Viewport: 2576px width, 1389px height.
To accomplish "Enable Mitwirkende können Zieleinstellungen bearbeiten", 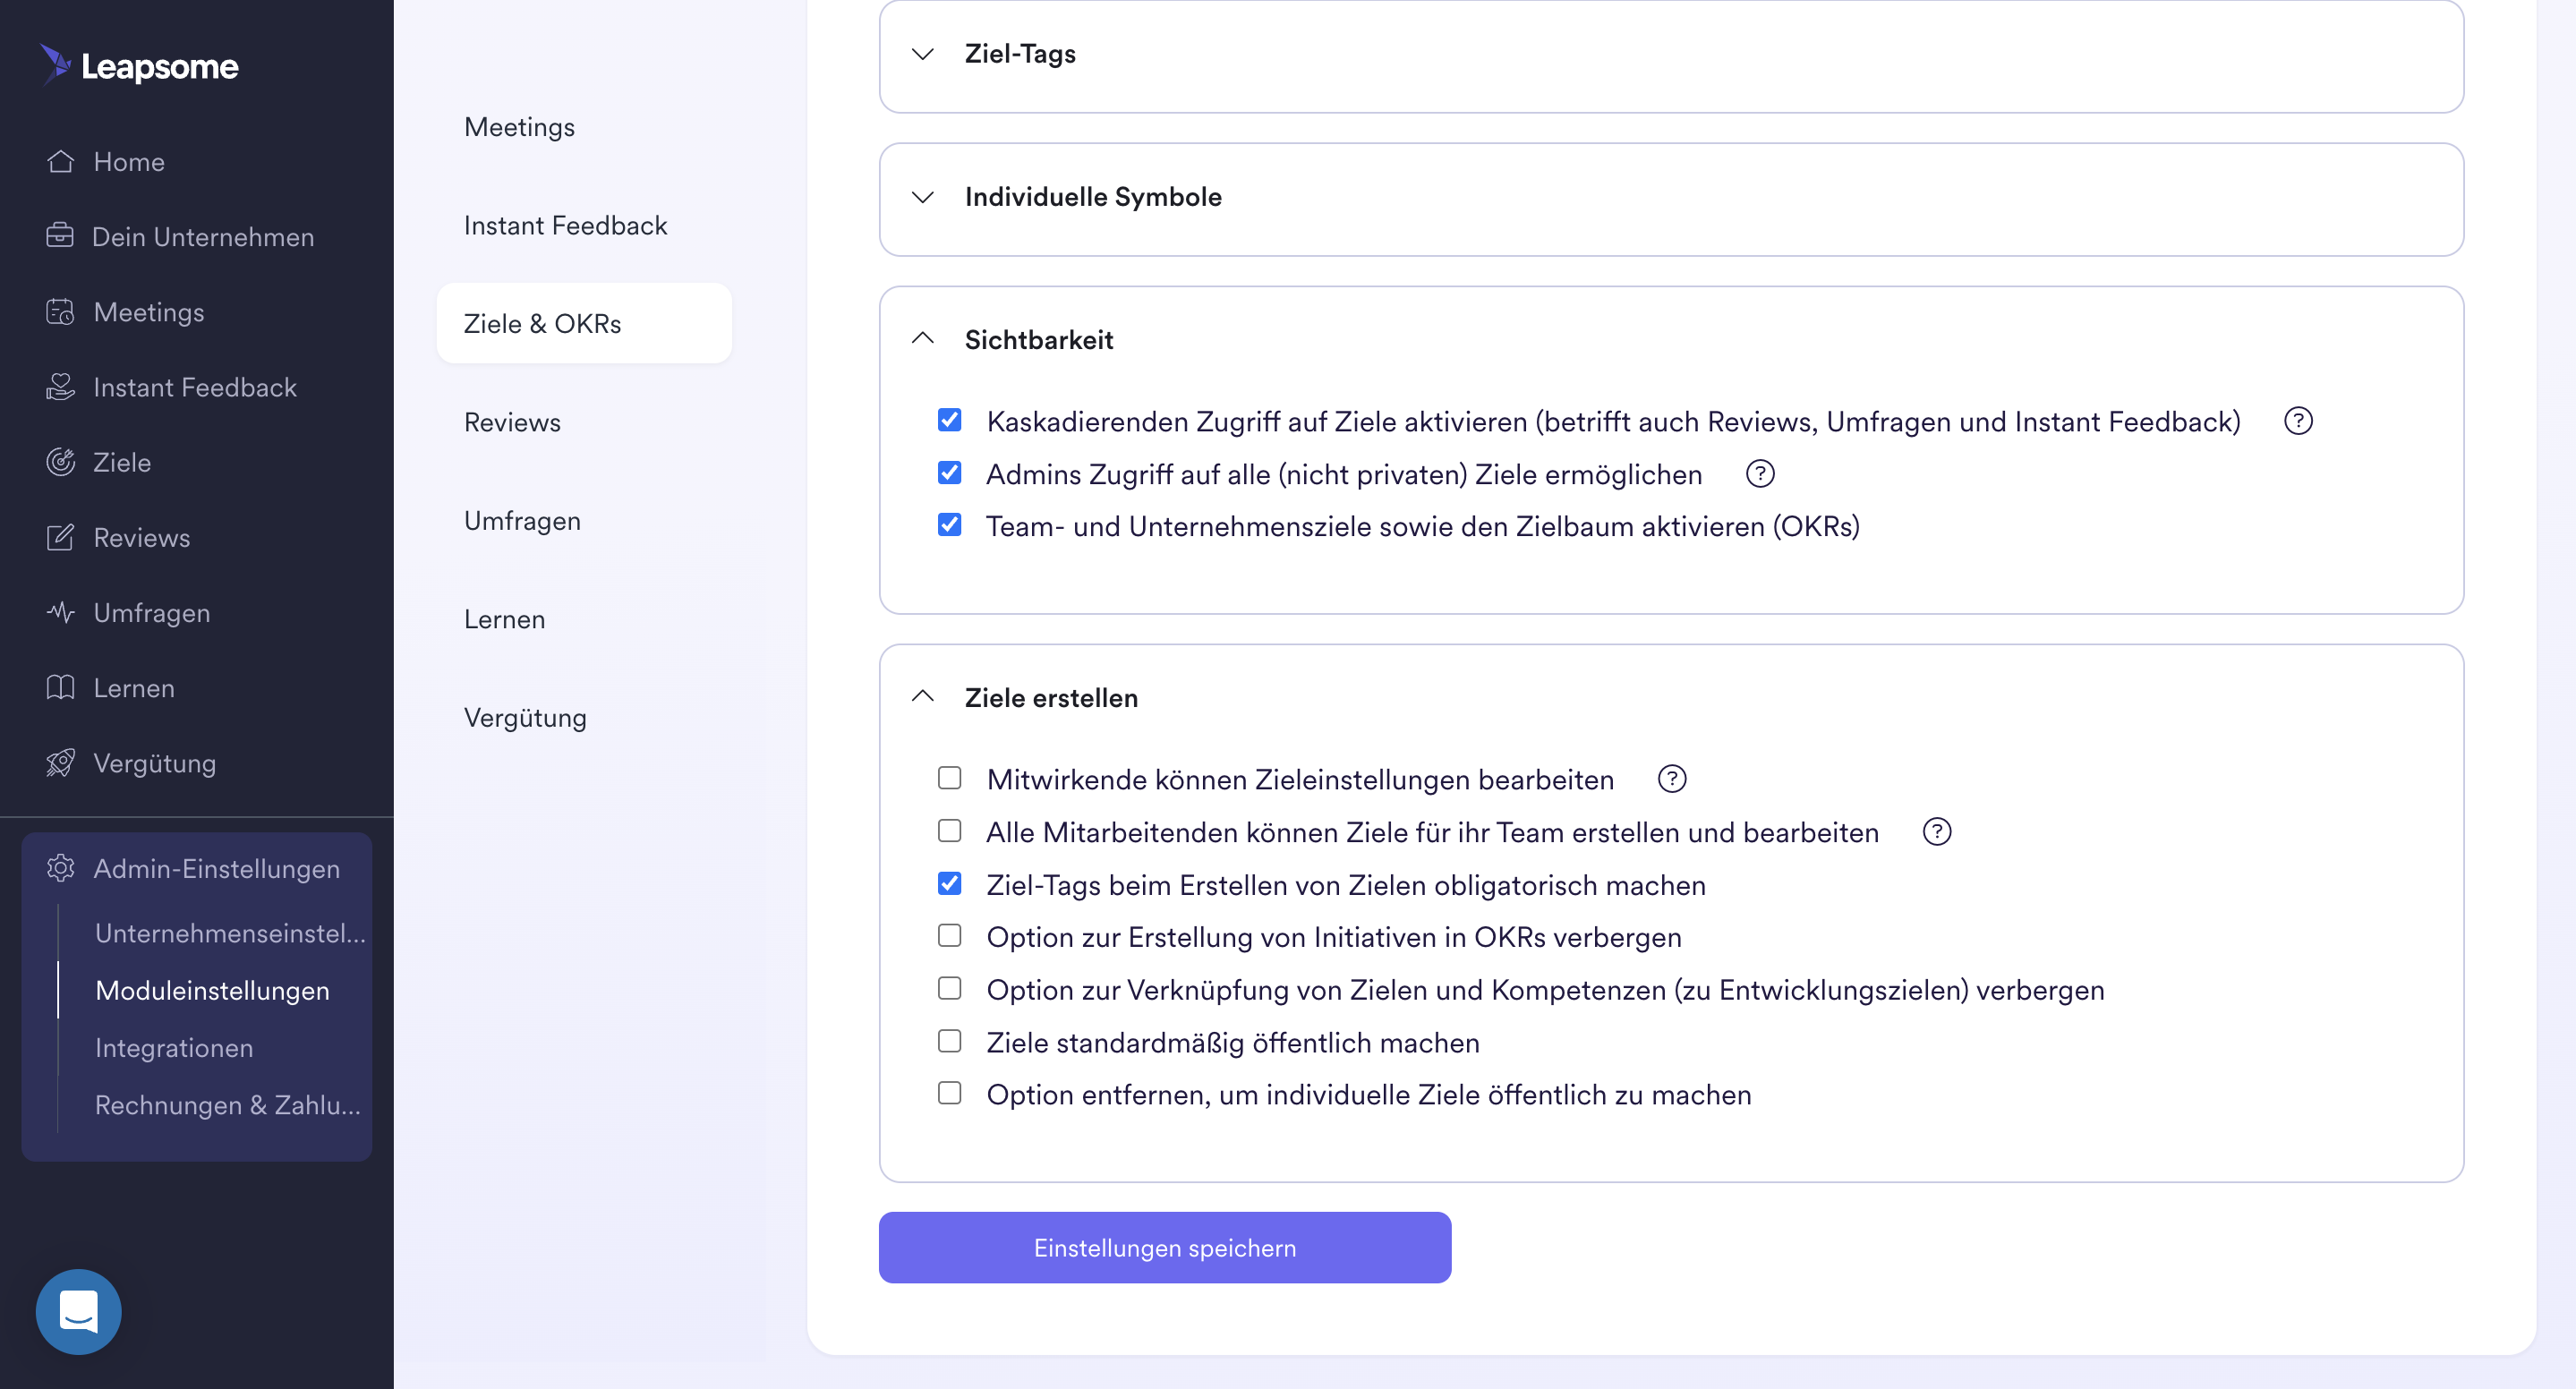I will [949, 778].
